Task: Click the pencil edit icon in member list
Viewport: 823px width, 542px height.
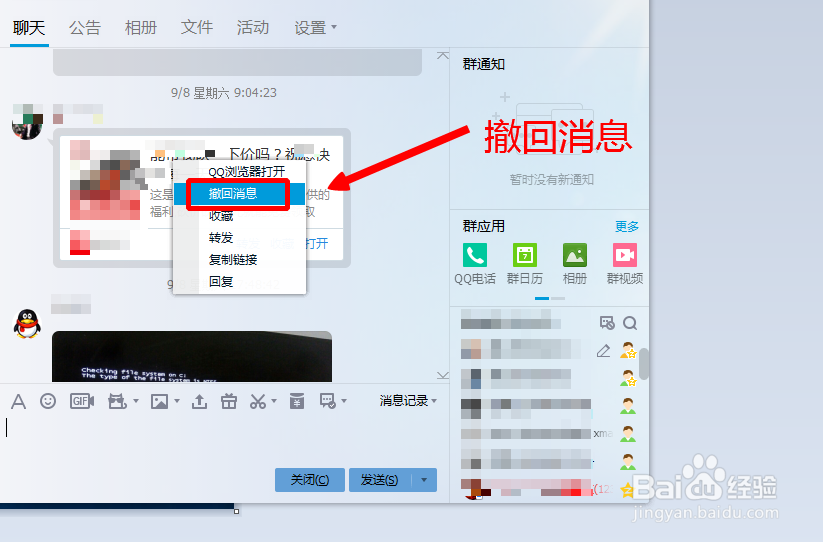Action: (x=604, y=350)
